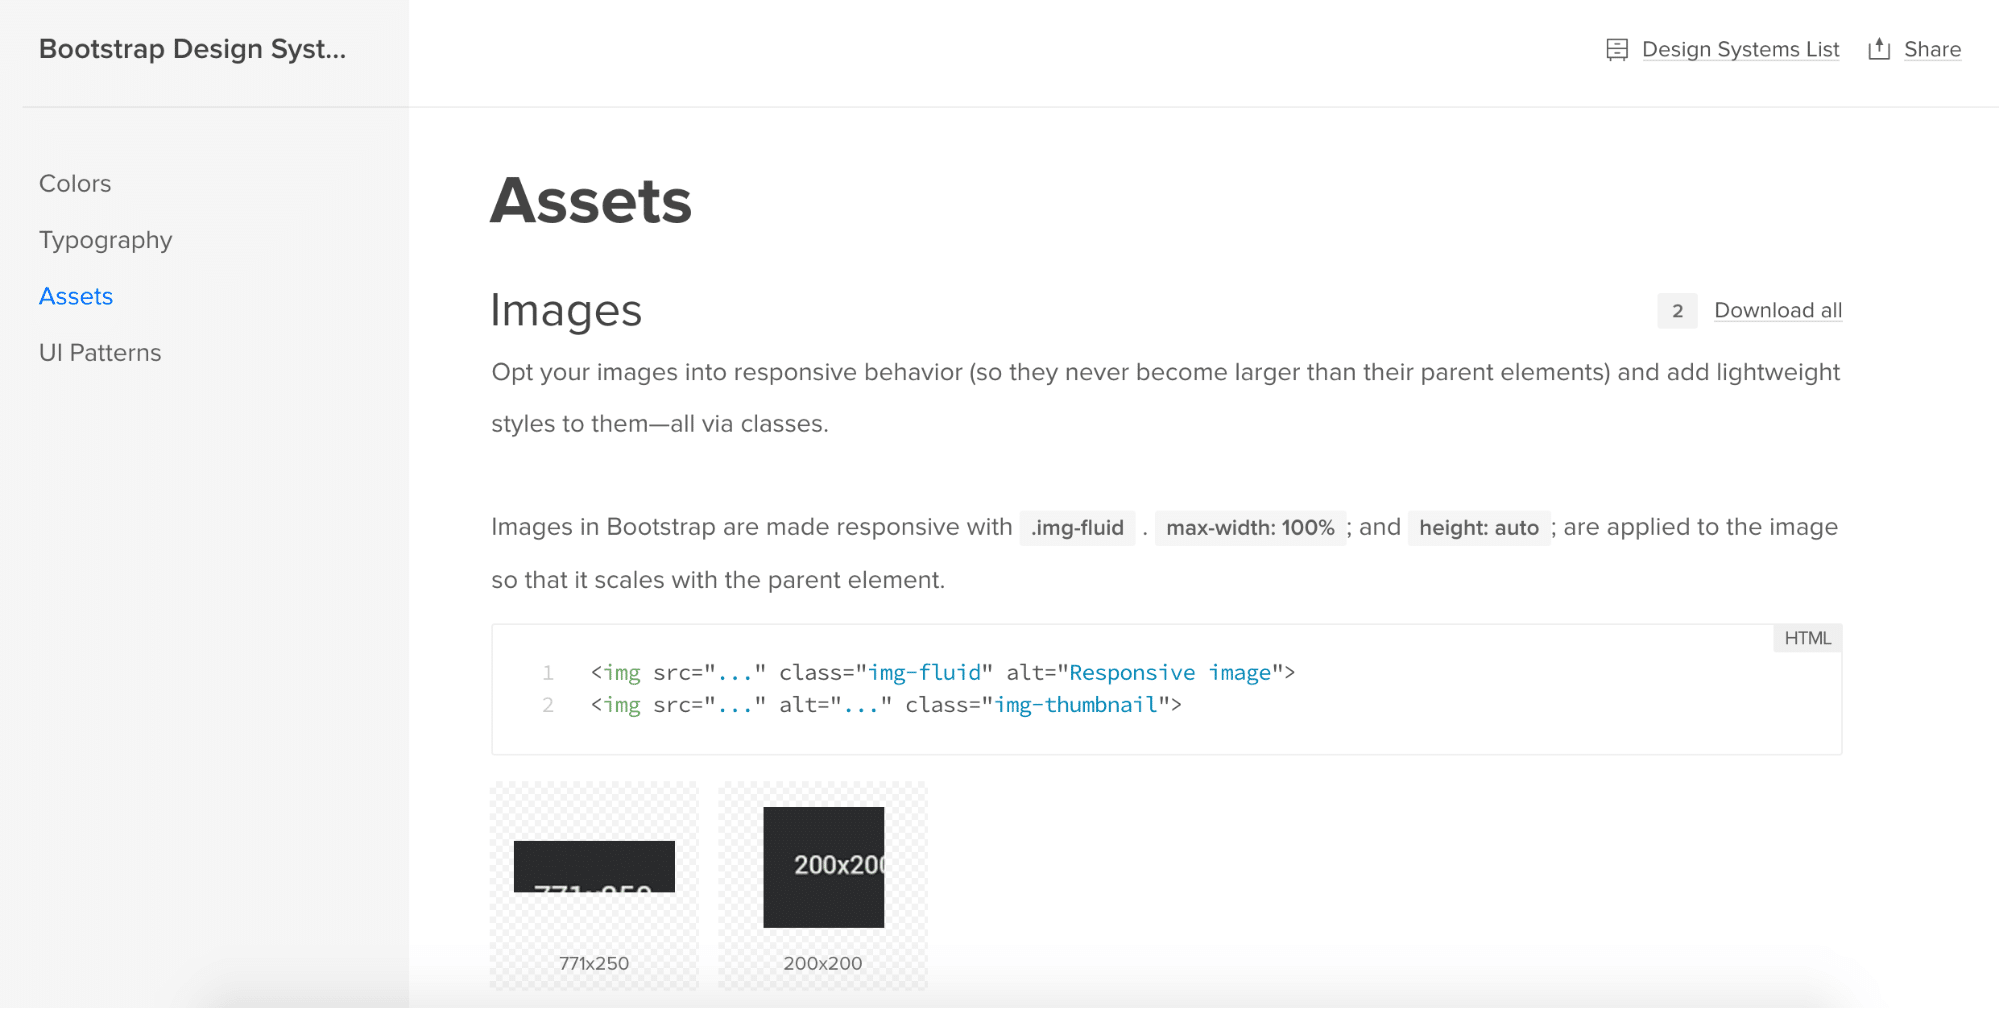Click the Download all link
This screenshot has width=1999, height=1009.
point(1778,310)
